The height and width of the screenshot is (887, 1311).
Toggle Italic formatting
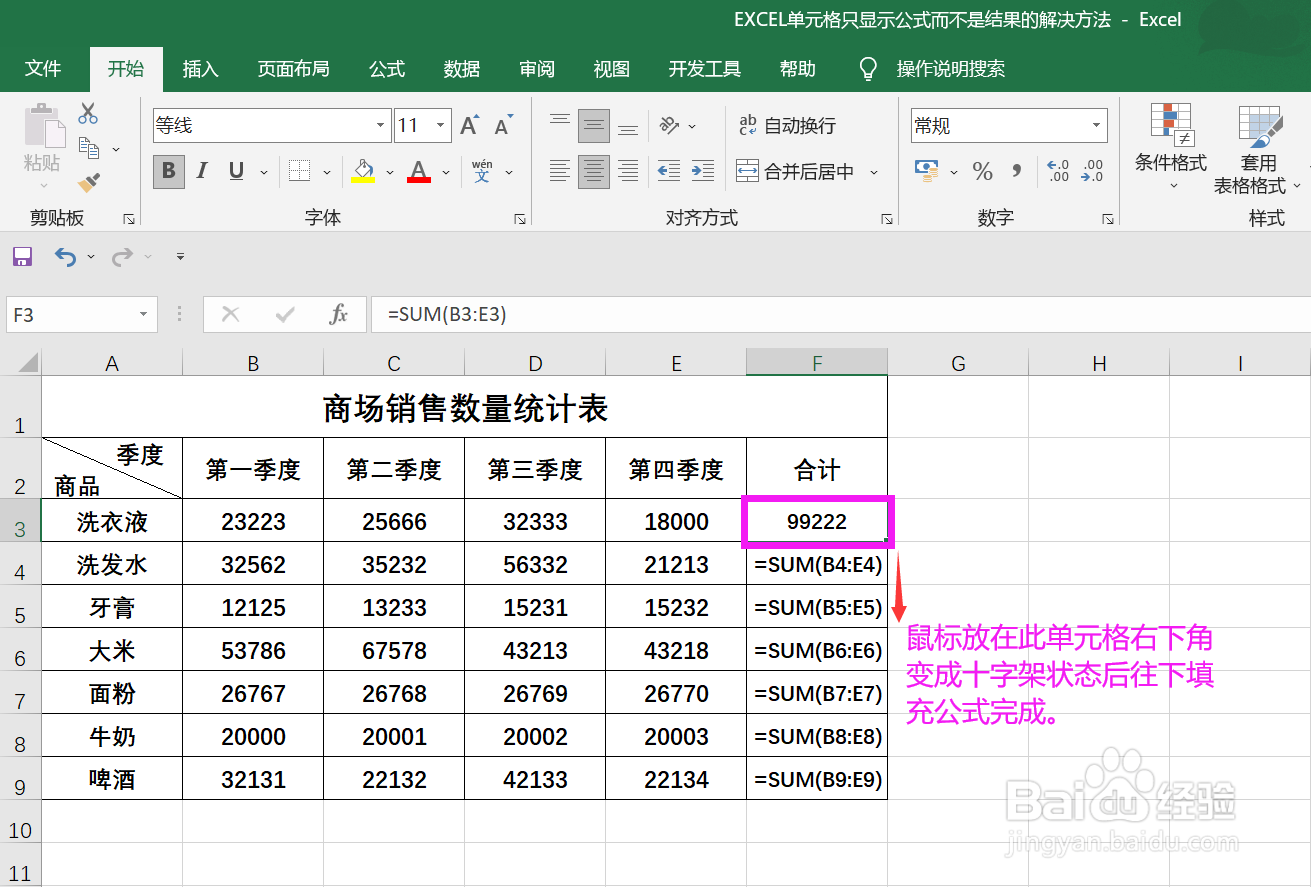coord(202,171)
